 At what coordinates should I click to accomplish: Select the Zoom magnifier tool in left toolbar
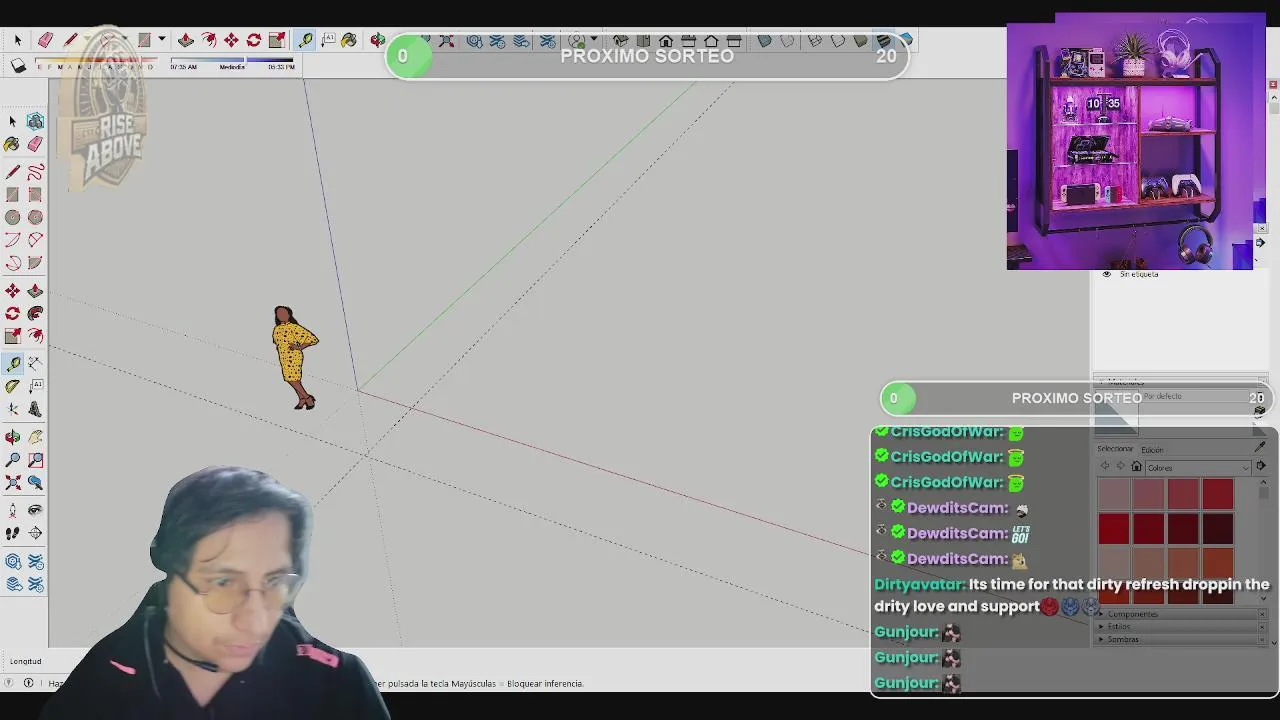[13, 460]
